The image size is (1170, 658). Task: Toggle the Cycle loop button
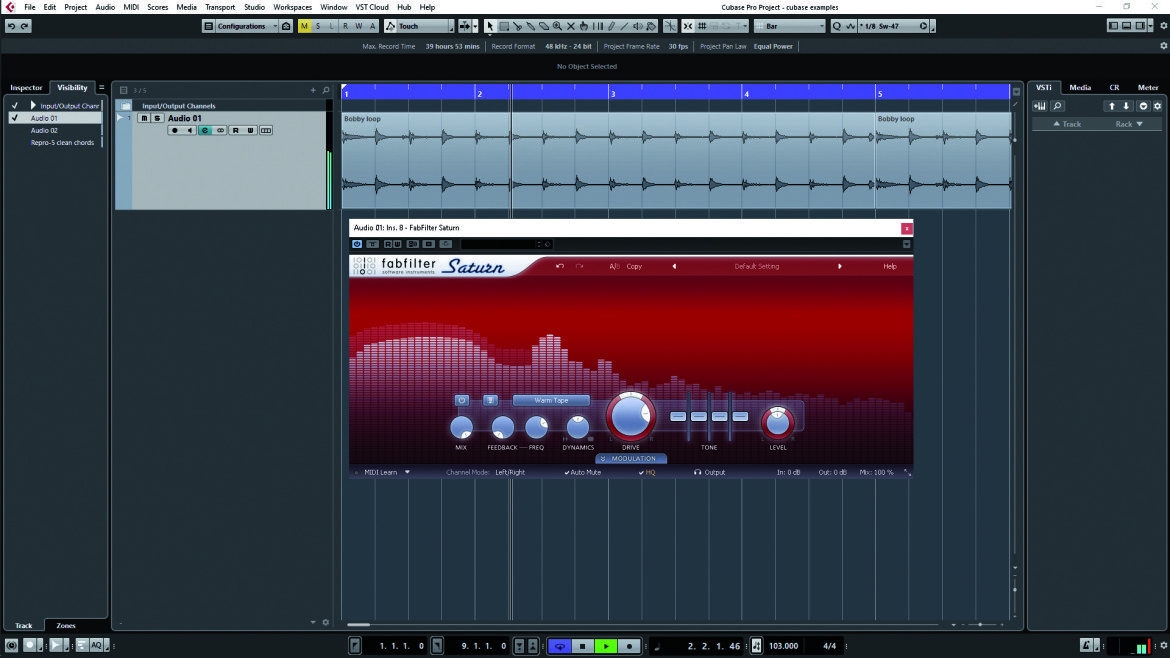[560, 646]
